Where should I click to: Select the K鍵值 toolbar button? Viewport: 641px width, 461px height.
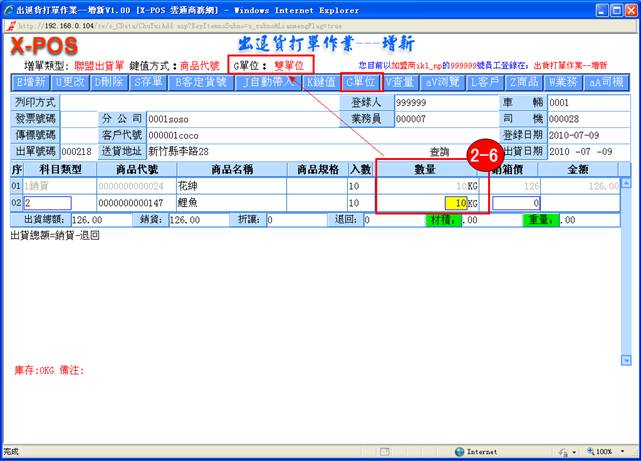(321, 82)
